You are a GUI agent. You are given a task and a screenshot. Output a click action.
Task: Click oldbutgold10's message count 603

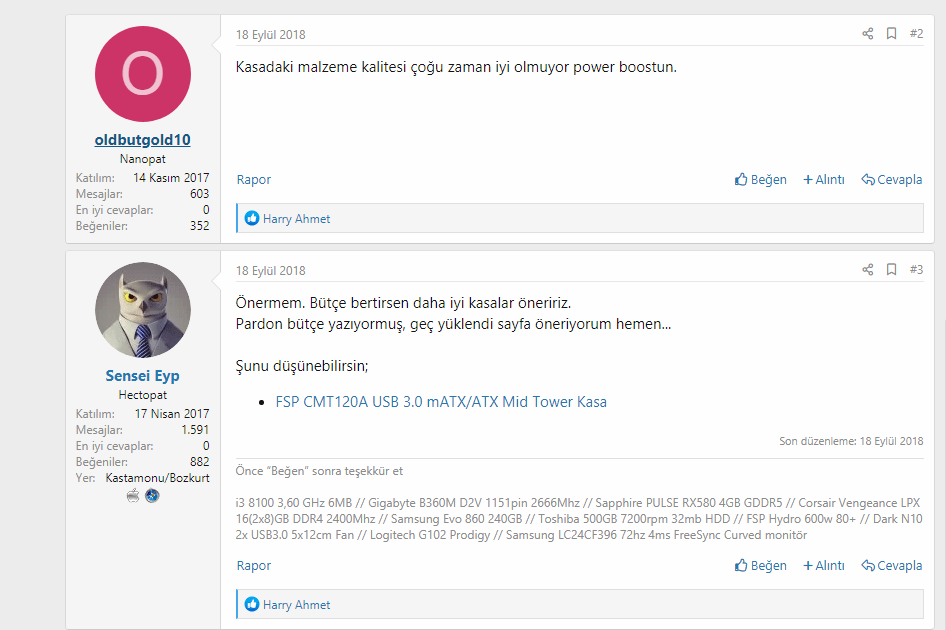coord(199,194)
